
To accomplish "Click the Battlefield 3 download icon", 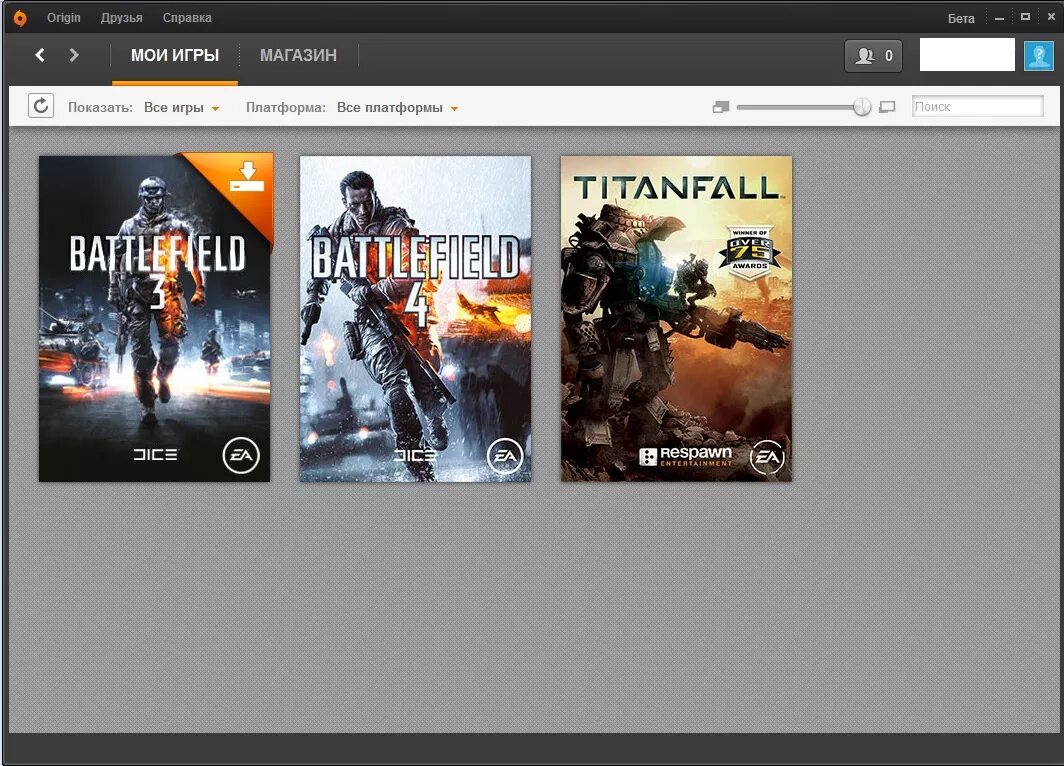I will [247, 176].
